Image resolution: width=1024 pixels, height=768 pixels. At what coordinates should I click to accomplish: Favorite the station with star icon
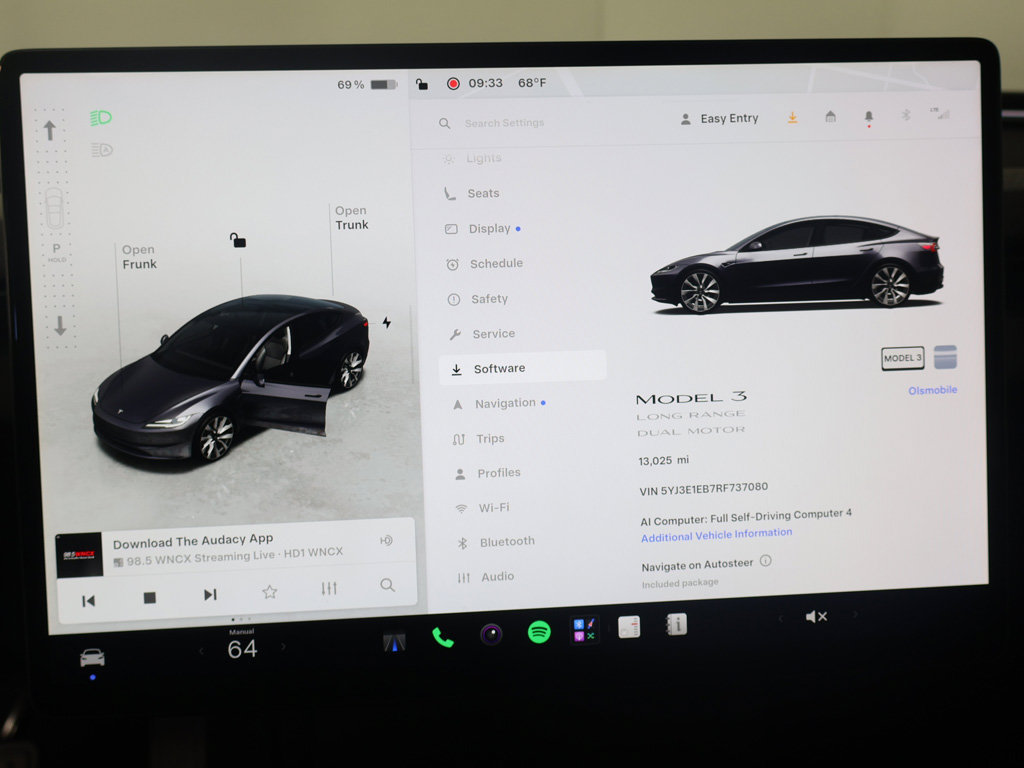point(270,592)
